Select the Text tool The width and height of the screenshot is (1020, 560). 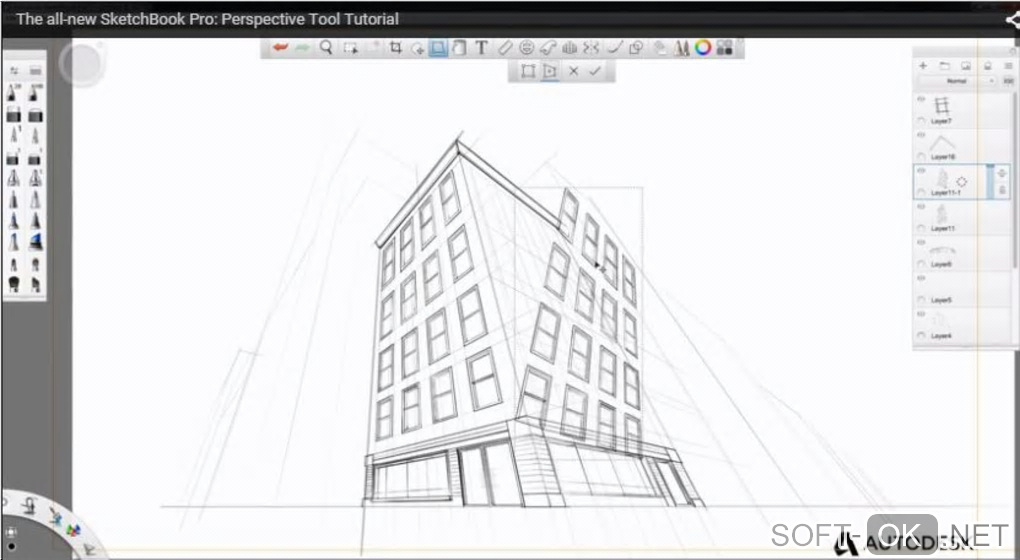[x=481, y=47]
